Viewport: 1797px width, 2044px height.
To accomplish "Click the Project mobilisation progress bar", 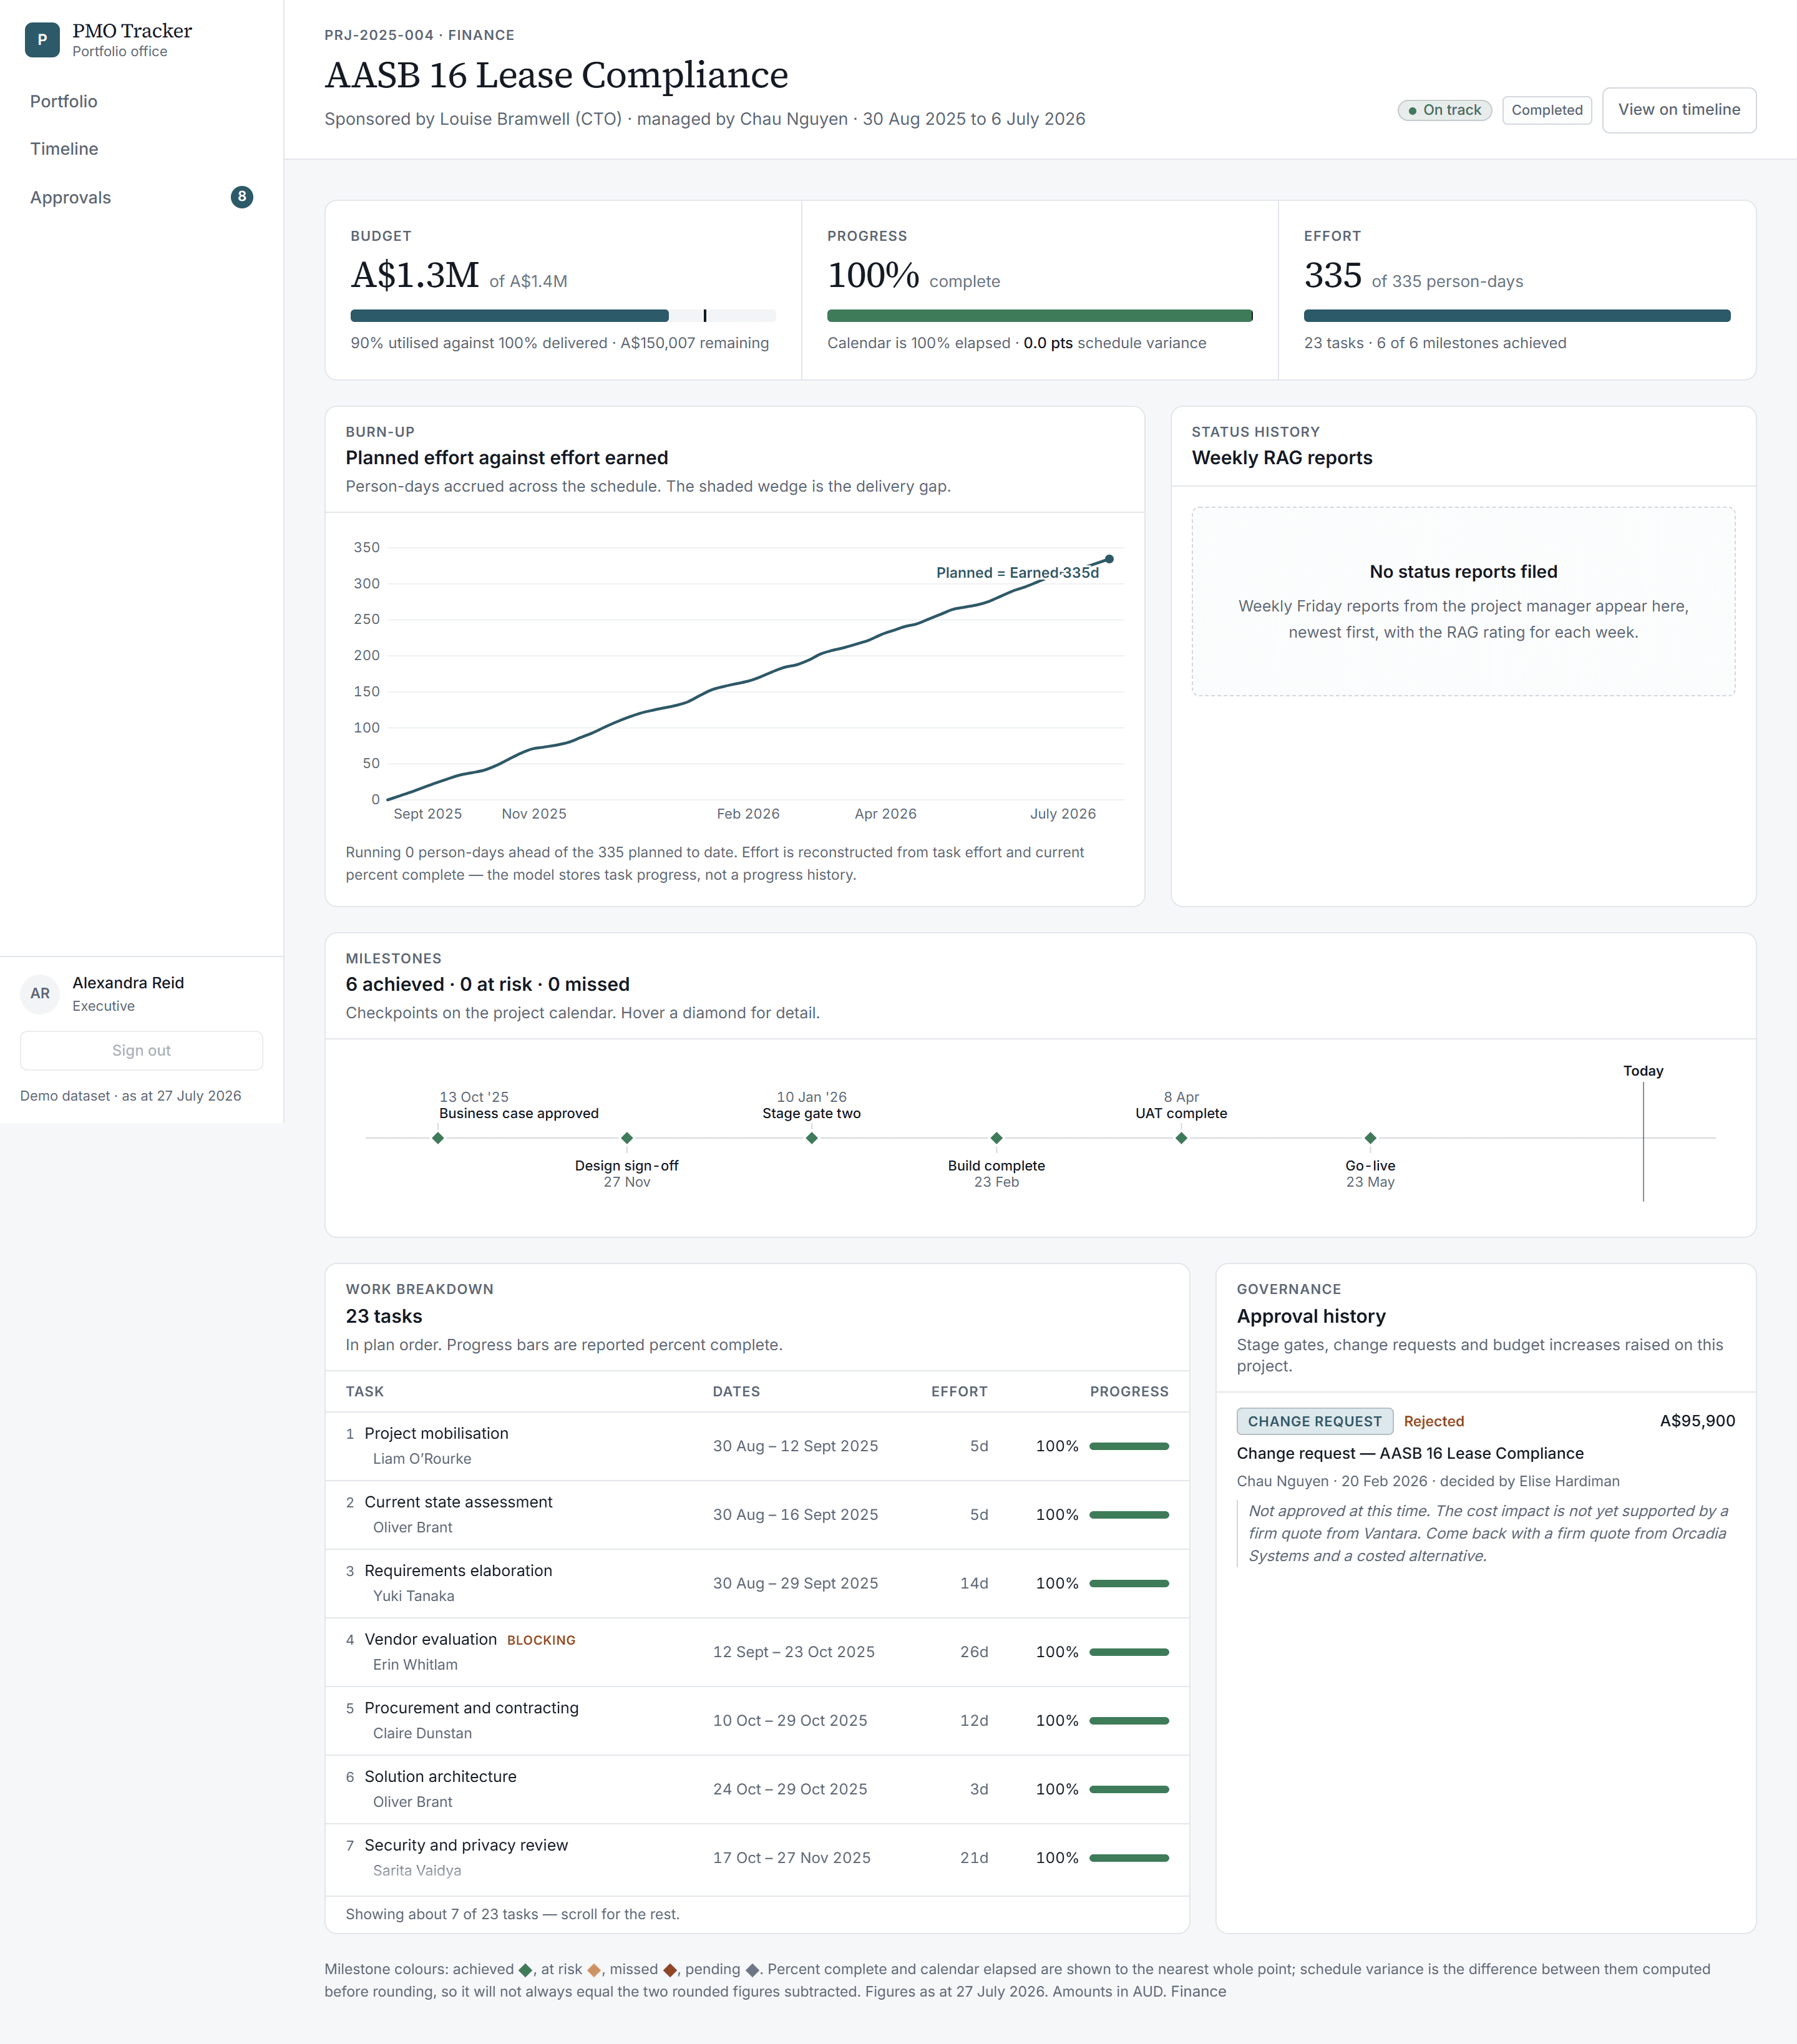I will (x=1129, y=1446).
